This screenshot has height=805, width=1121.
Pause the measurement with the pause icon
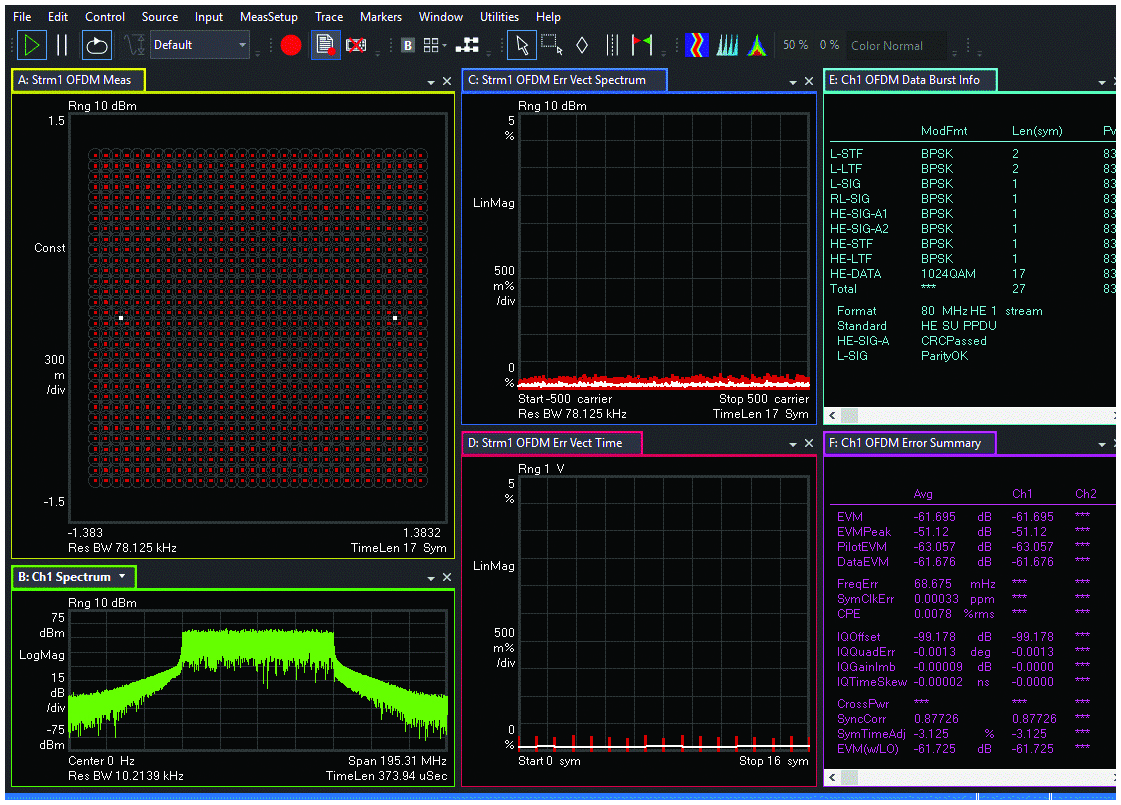(x=63, y=45)
